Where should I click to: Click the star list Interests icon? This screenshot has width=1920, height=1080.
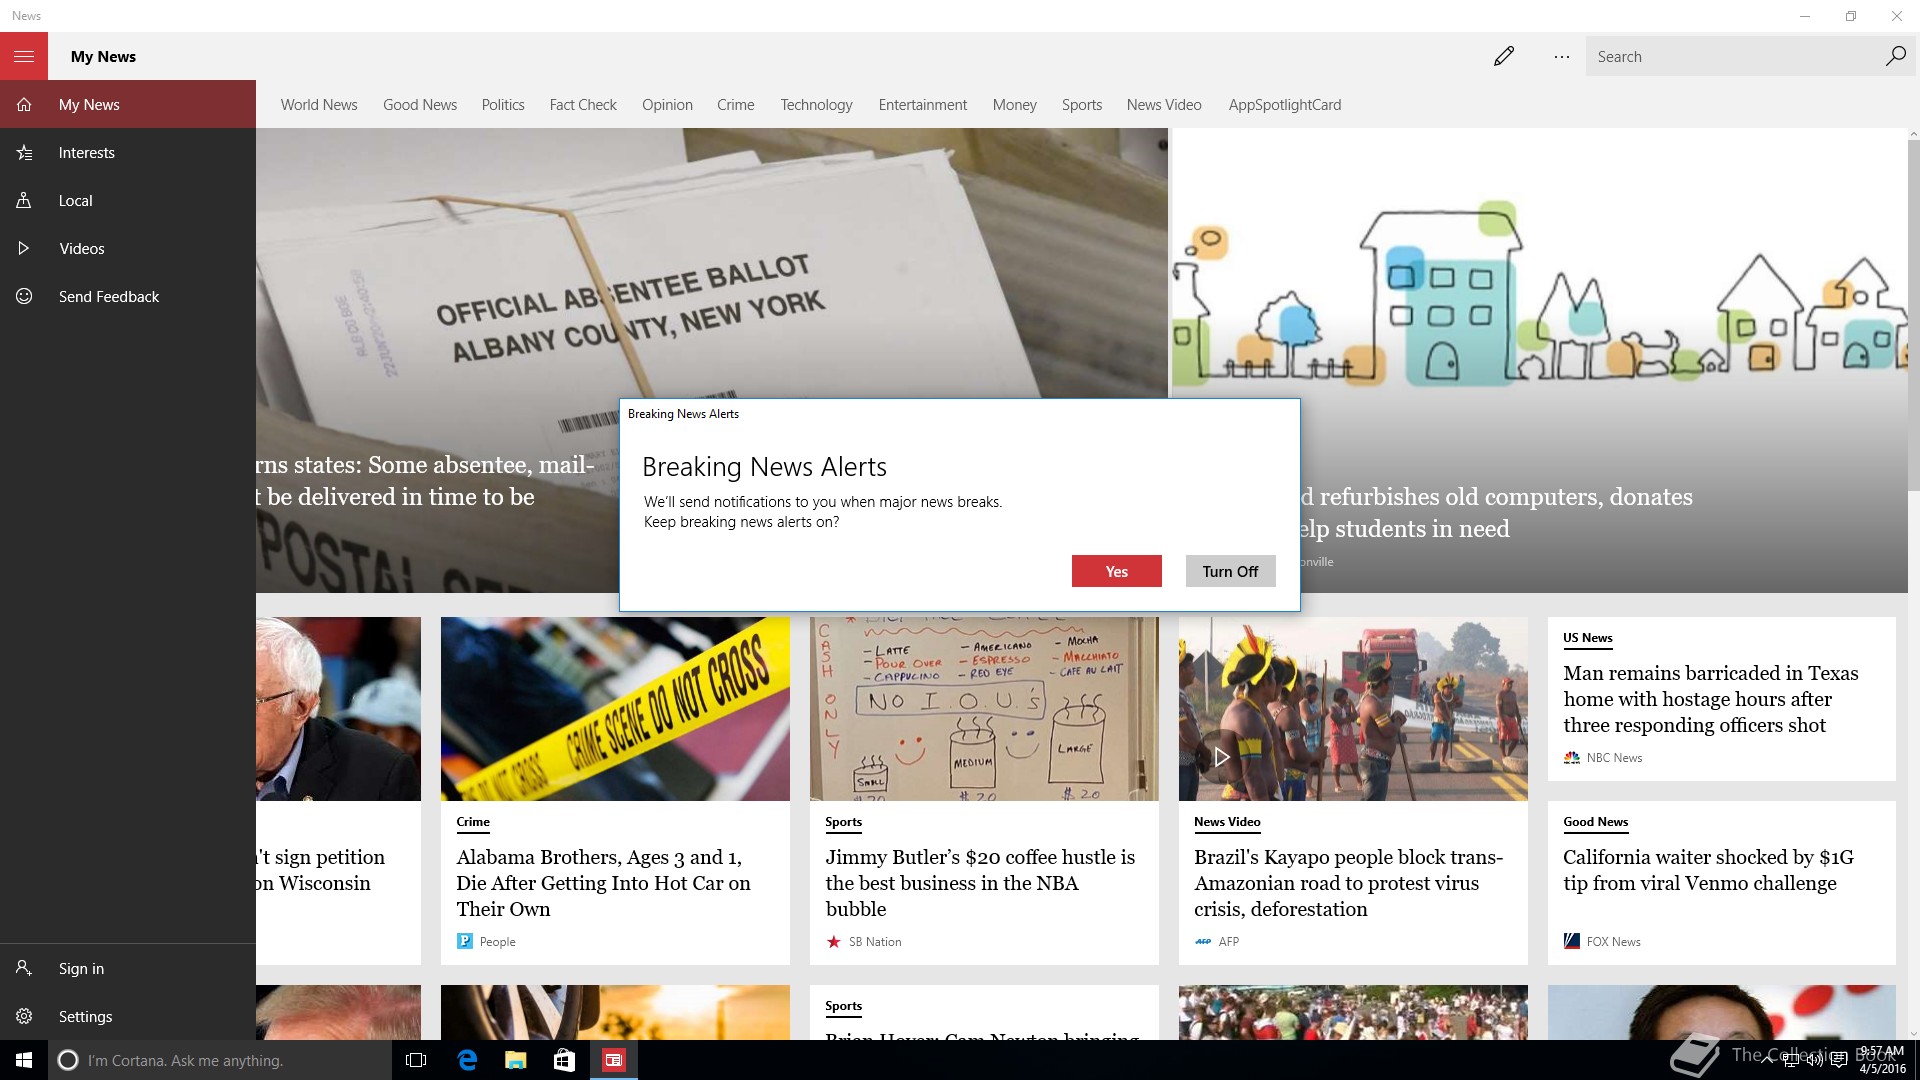pyautogui.click(x=24, y=152)
